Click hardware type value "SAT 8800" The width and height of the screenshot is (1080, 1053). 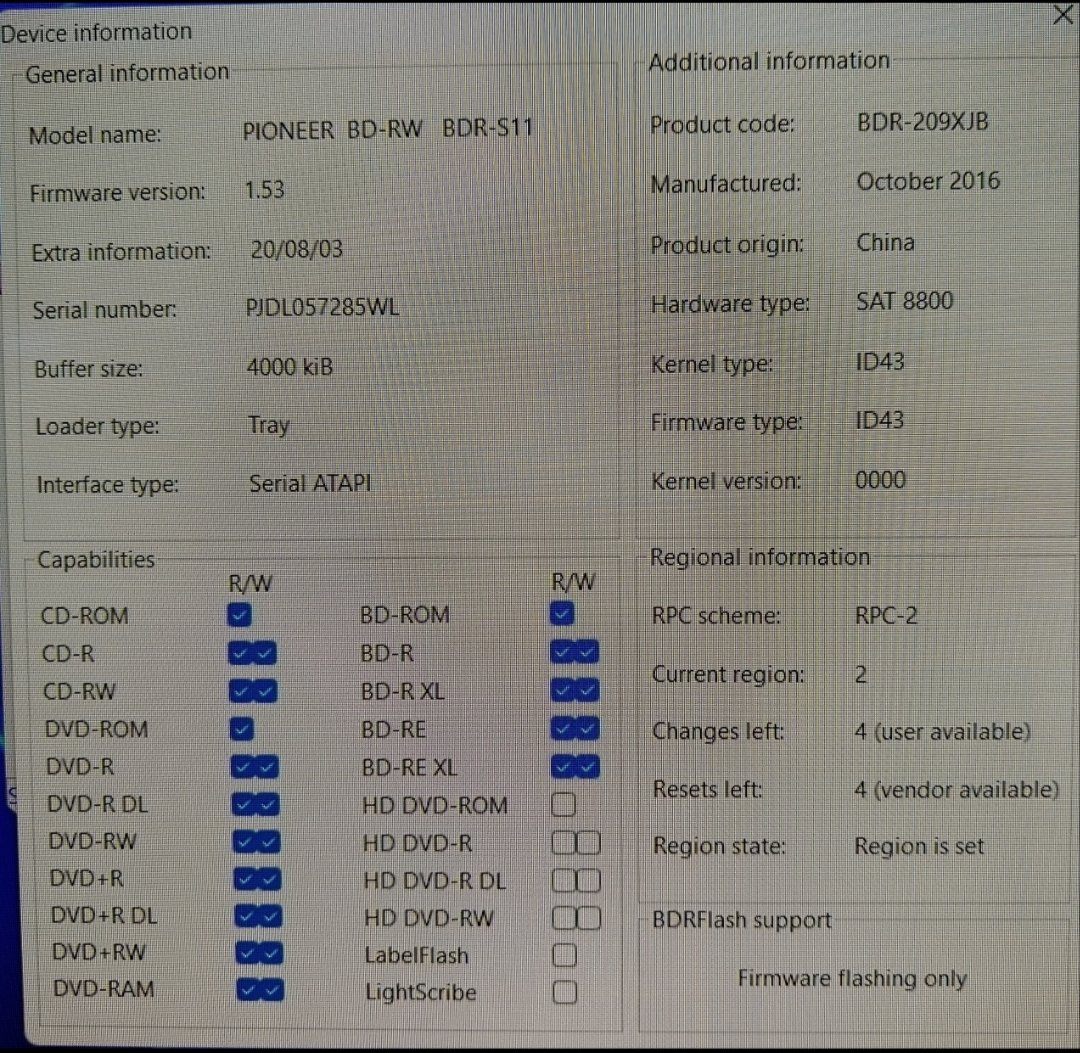(904, 301)
